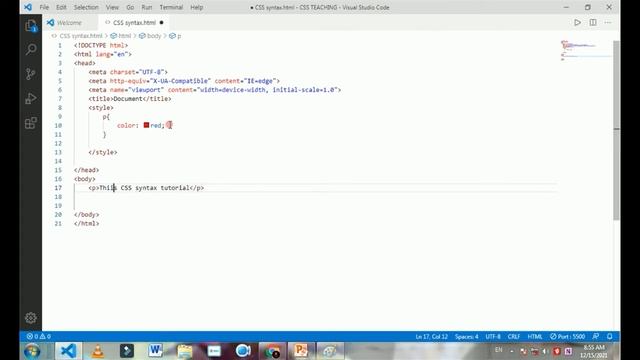Image resolution: width=640 pixels, height=360 pixels.
Task: Open the Help menu
Action: click(197, 7)
